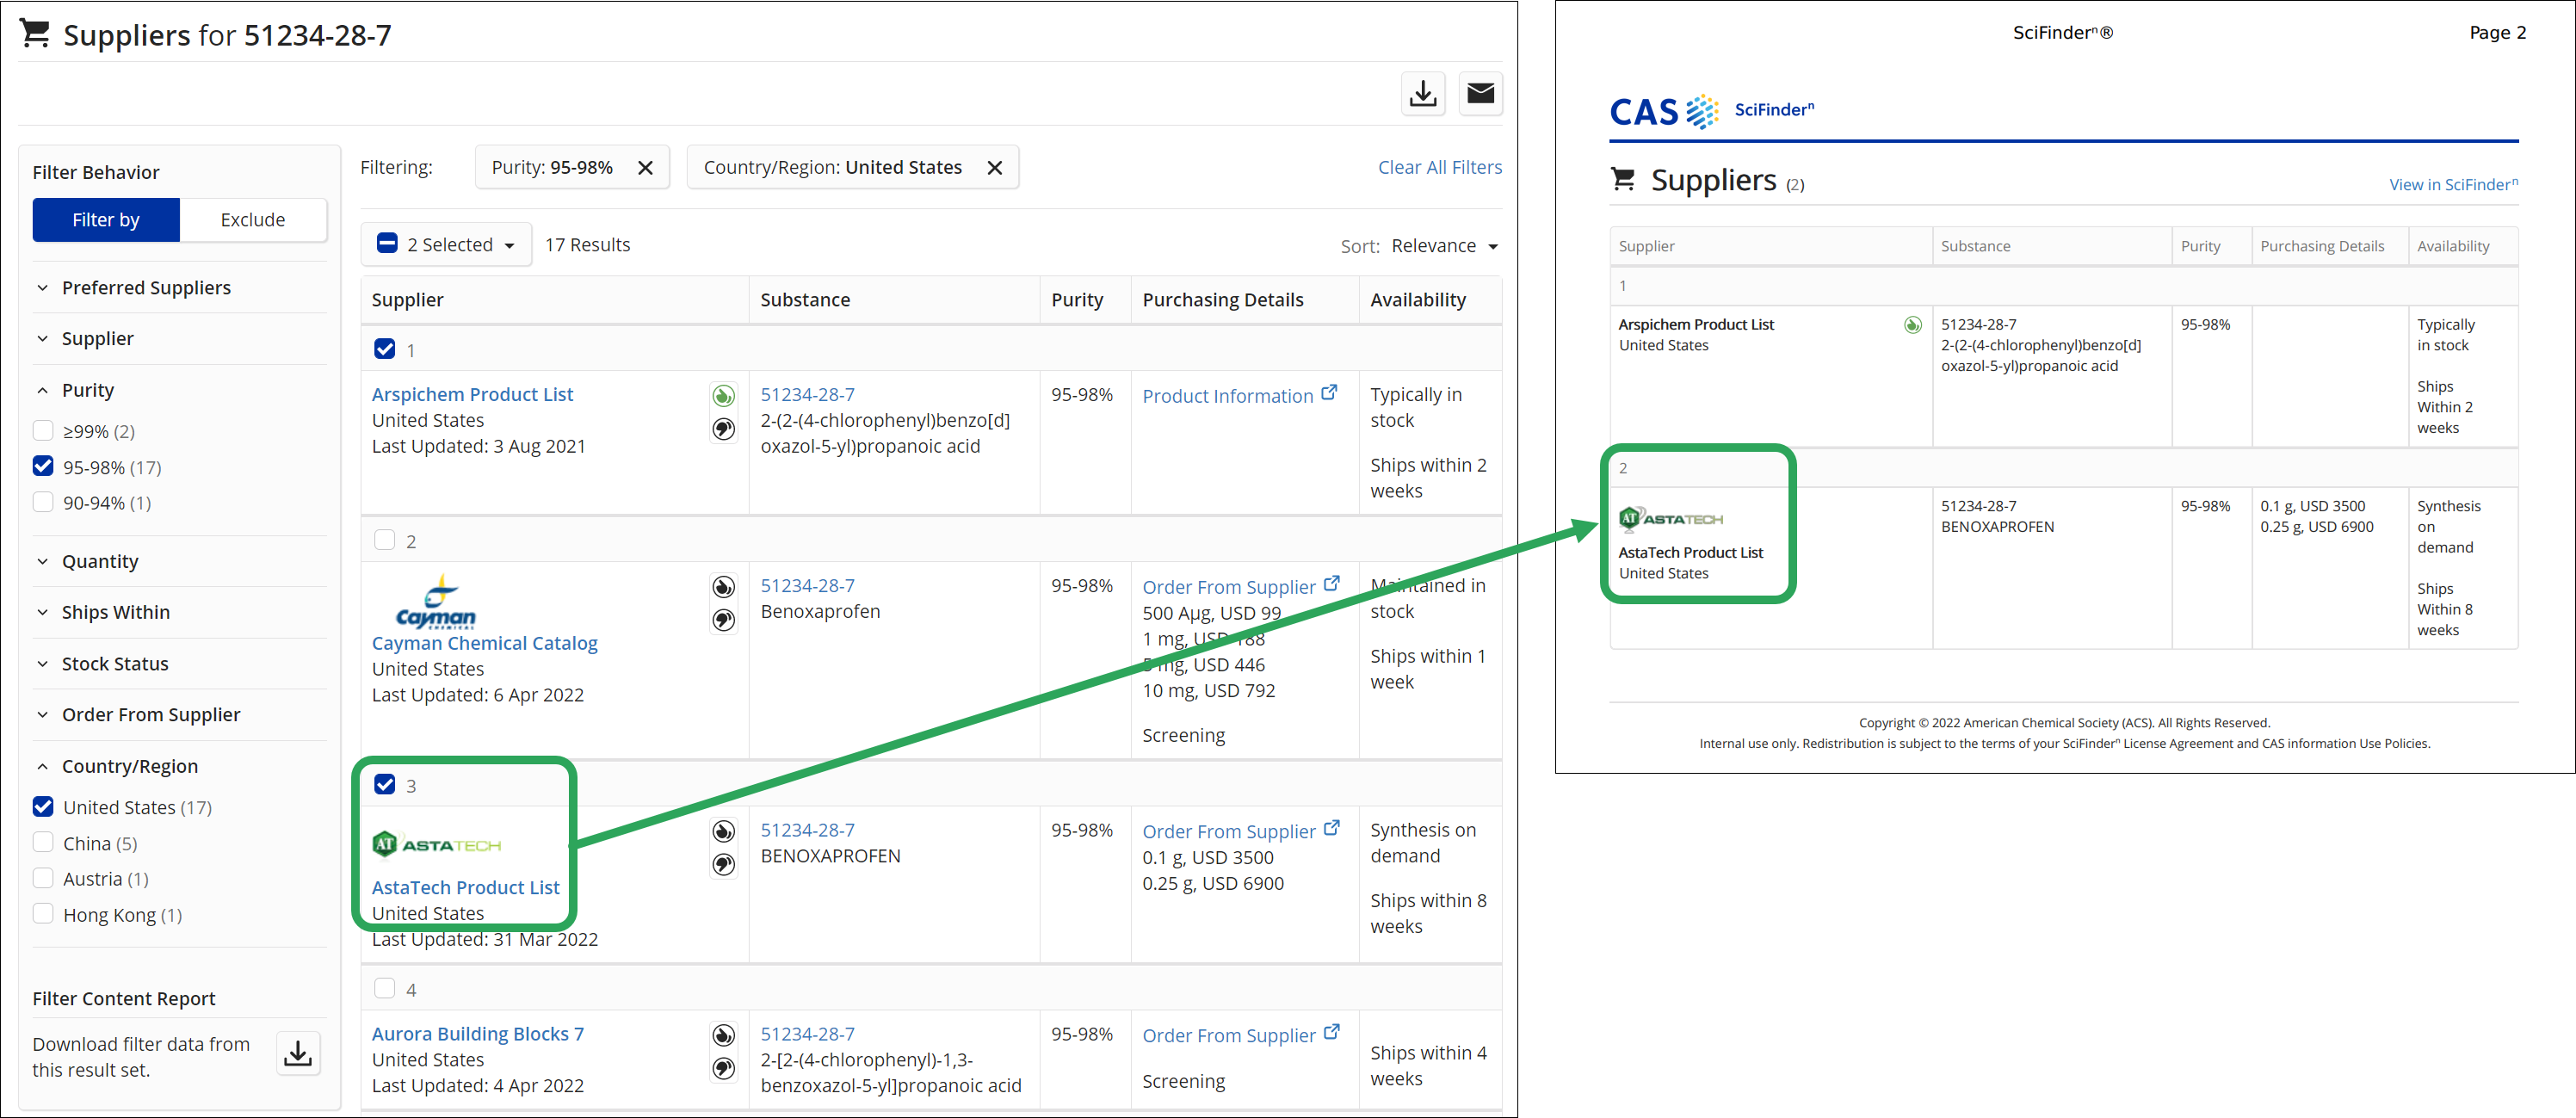
Task: Check supplier result 4 checkbox
Action: [384, 989]
